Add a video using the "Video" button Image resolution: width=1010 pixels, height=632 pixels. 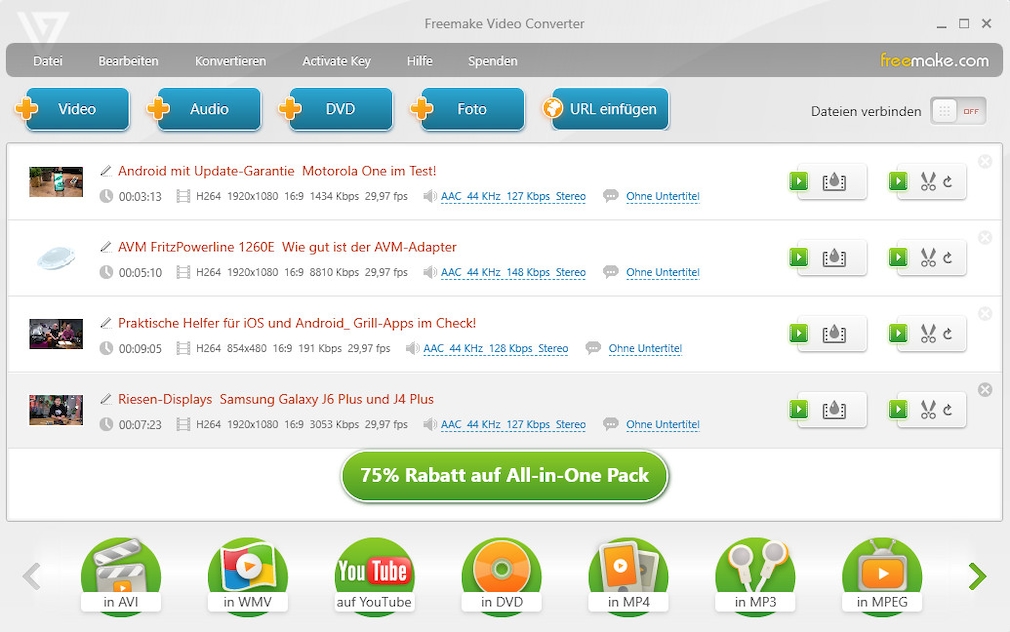[x=77, y=110]
